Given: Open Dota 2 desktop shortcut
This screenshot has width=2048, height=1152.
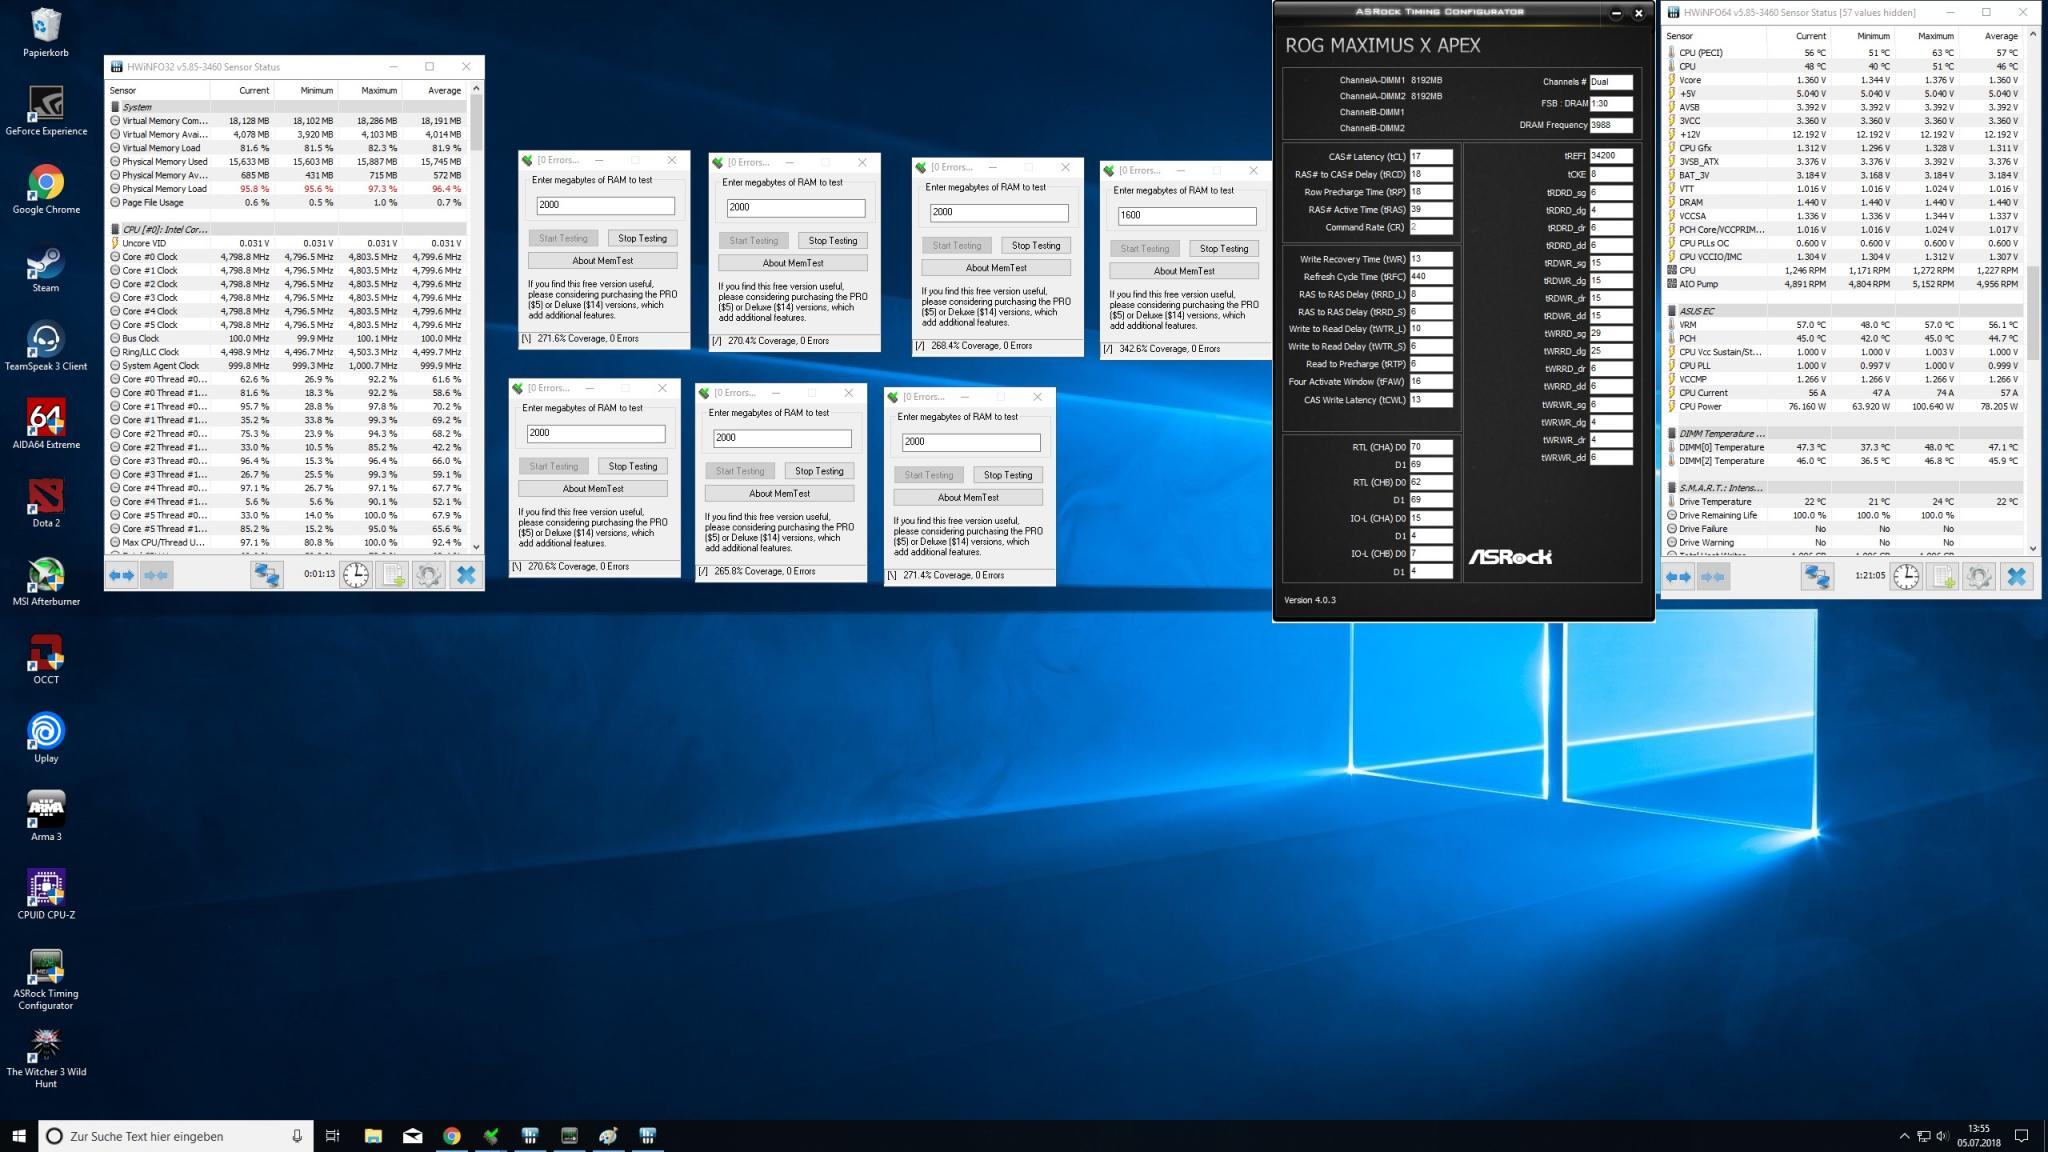Looking at the screenshot, I should (x=46, y=503).
